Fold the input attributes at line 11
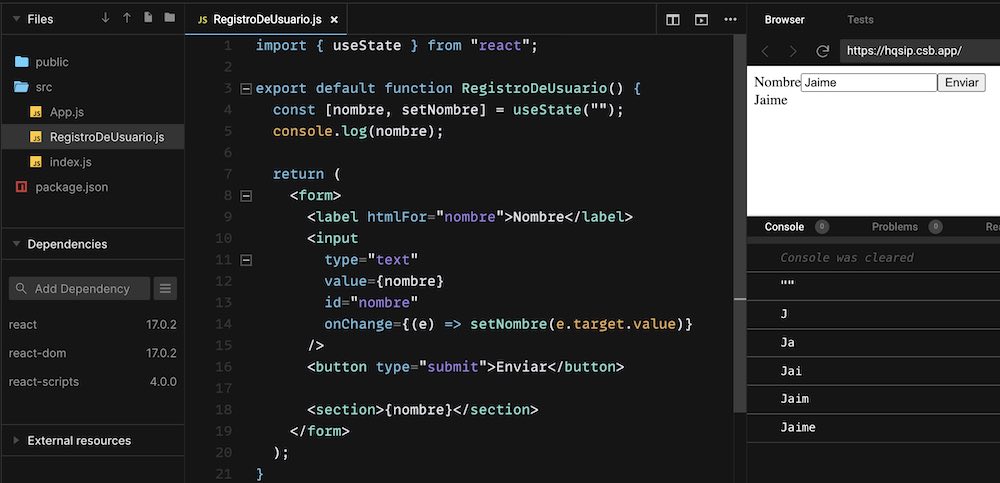1000x483 pixels. 246,260
